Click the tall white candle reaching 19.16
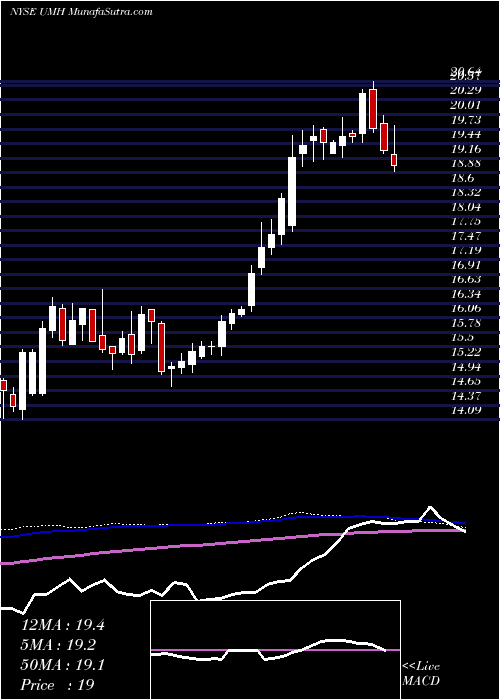 point(292,191)
